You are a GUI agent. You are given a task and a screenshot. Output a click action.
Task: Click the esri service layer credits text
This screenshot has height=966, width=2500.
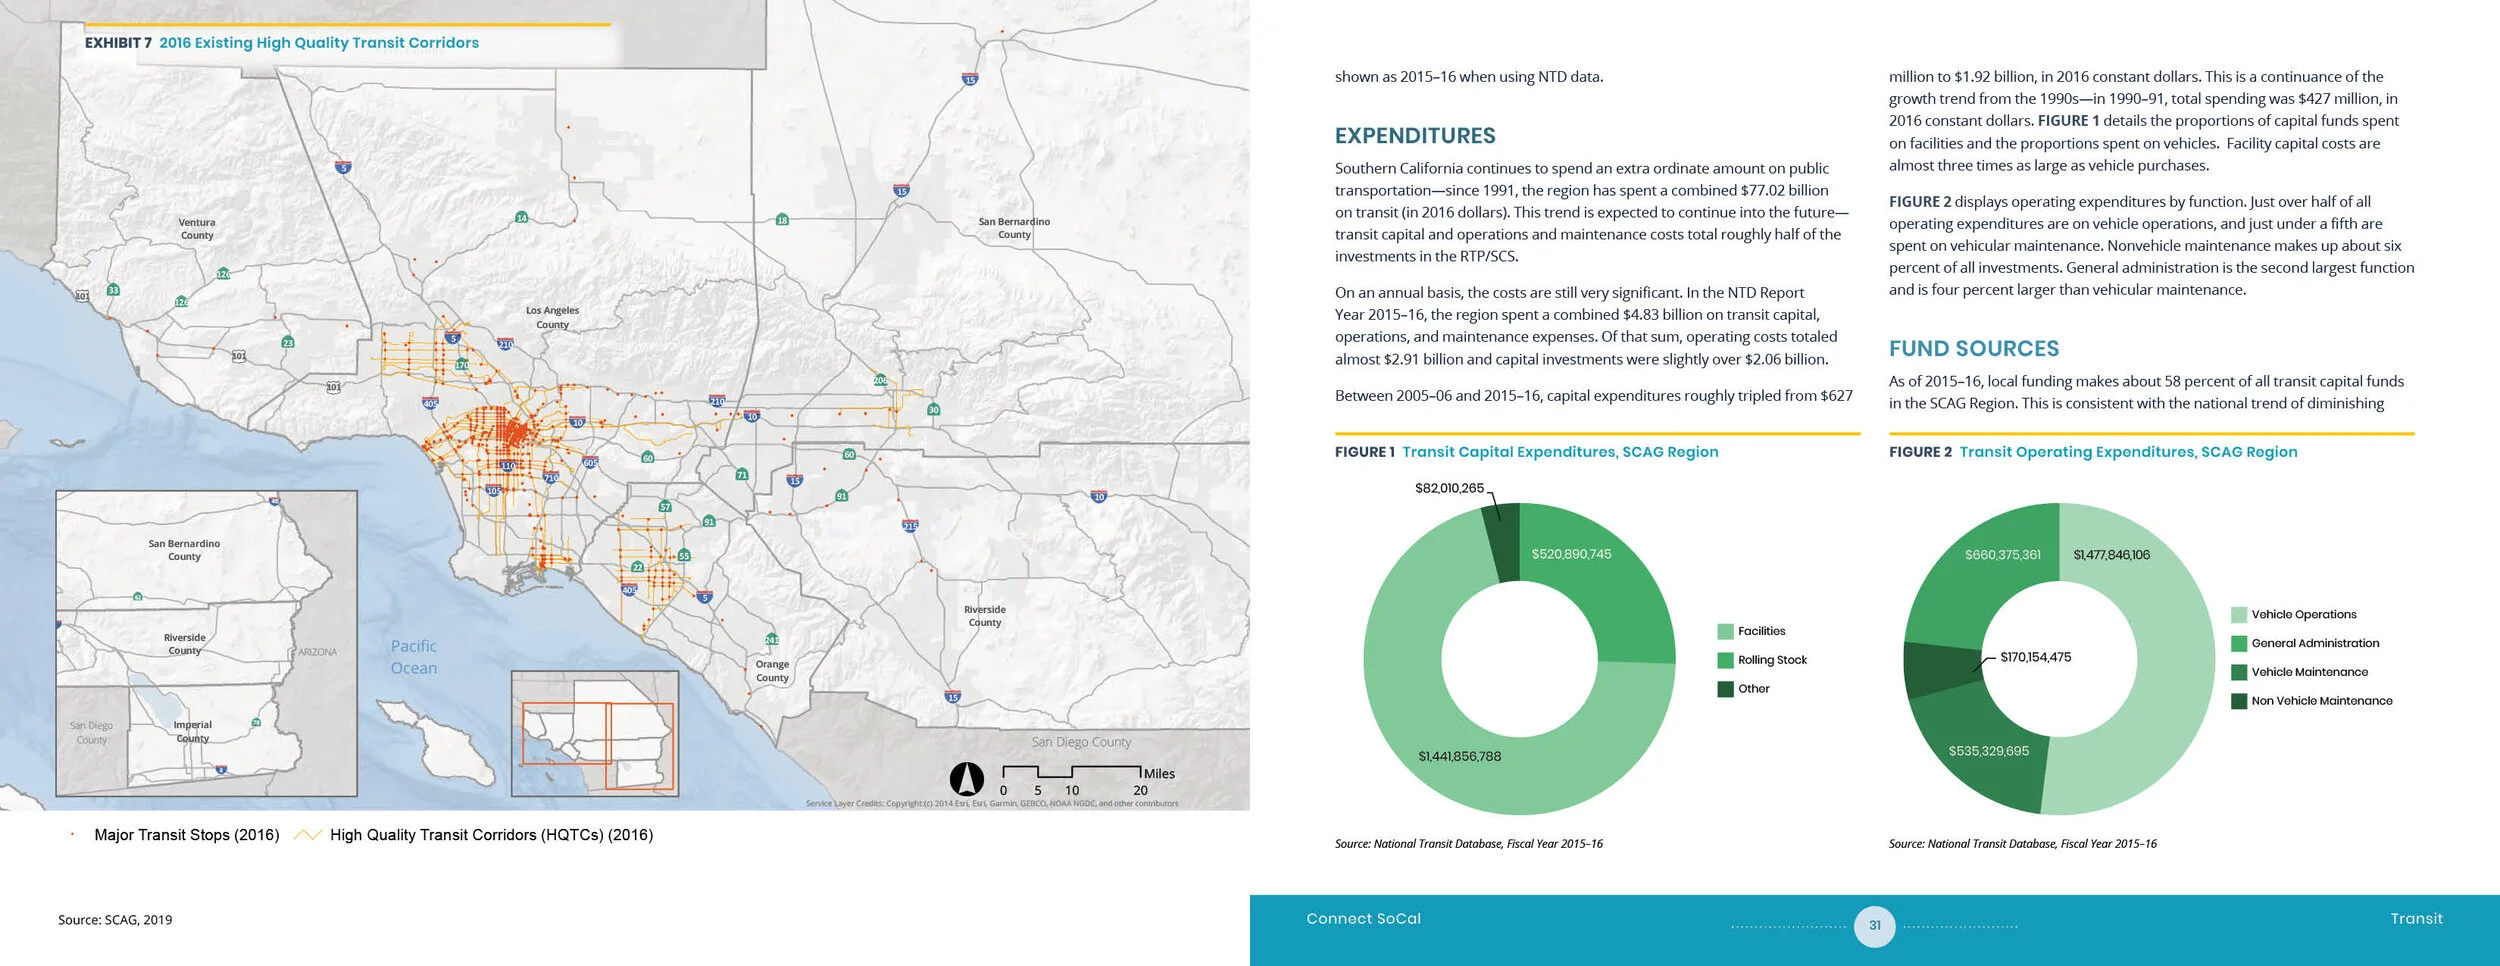992,804
